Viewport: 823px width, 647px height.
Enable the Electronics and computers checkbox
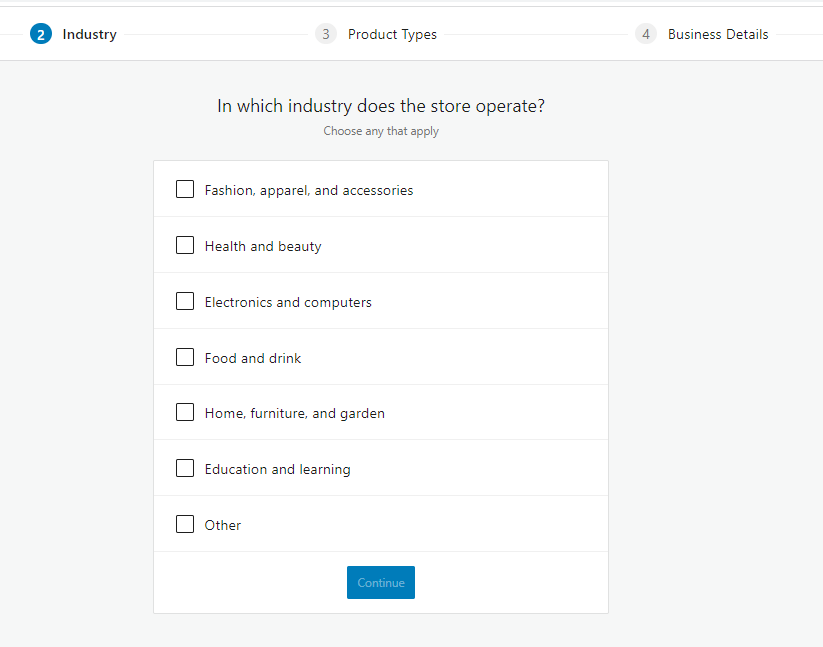coord(185,300)
